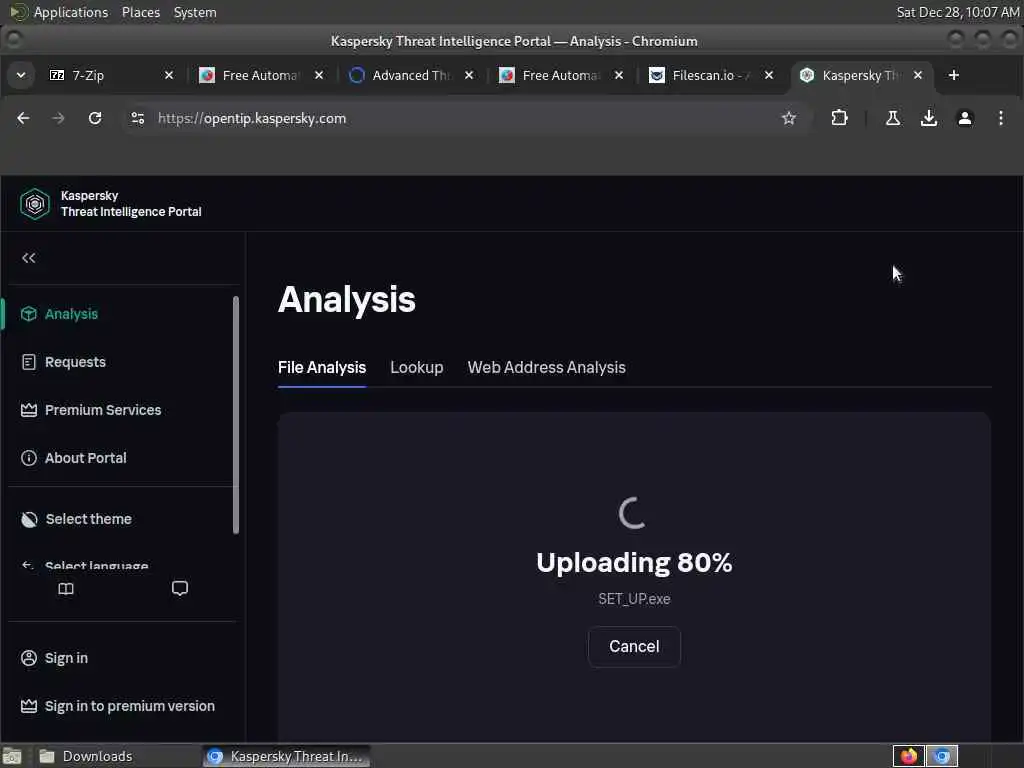The height and width of the screenshot is (768, 1024).
Task: Open browser profile icon
Action: [965, 118]
